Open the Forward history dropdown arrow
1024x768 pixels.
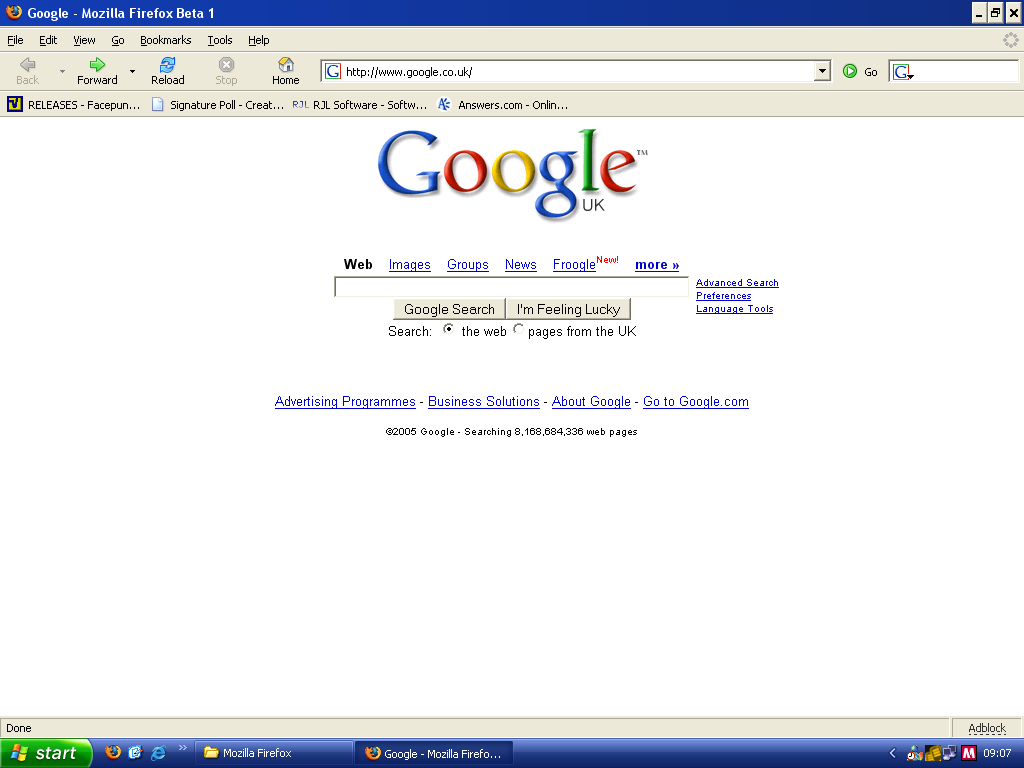(132, 71)
